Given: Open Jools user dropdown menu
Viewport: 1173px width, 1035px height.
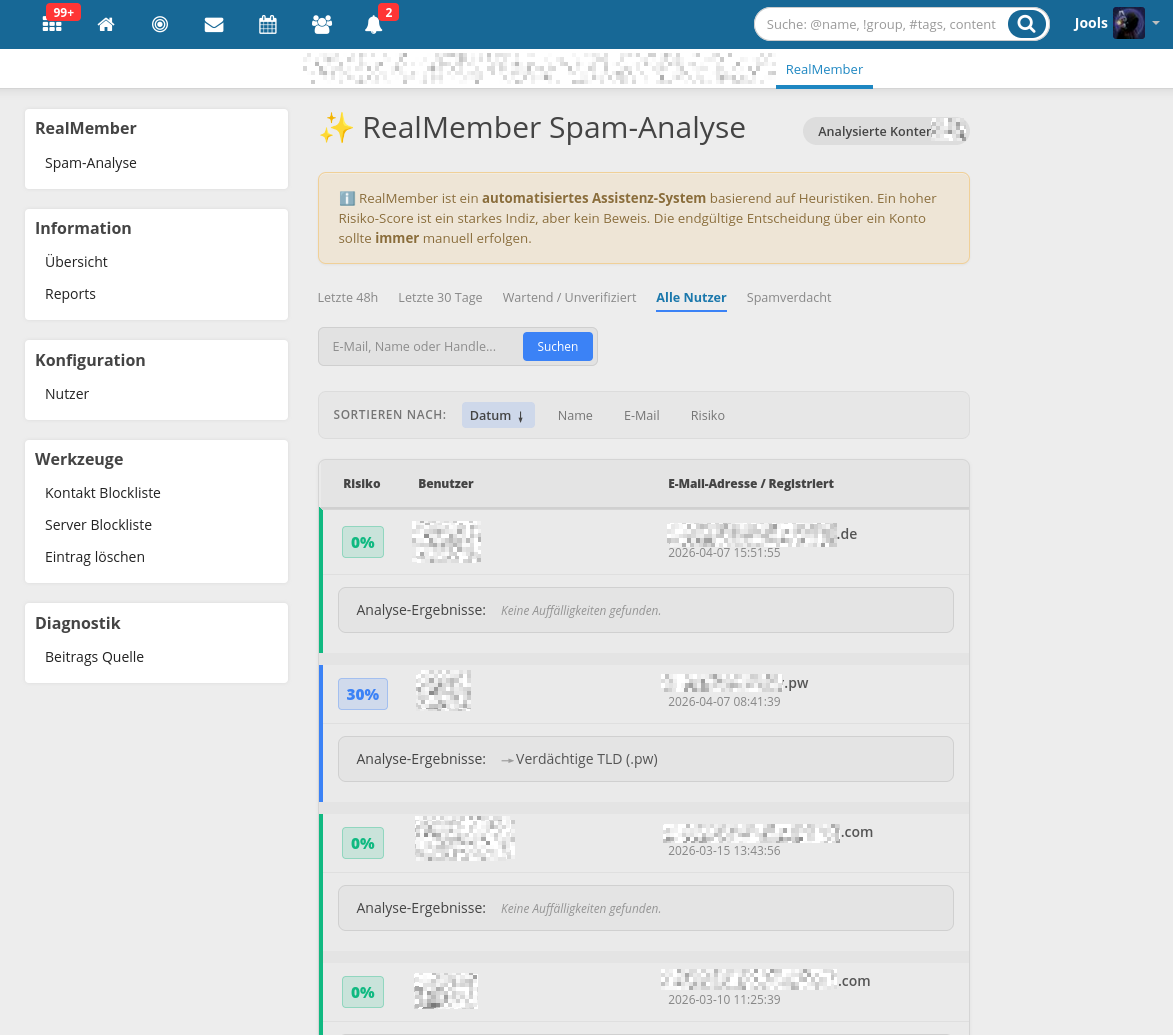Looking at the screenshot, I should click(x=1117, y=24).
